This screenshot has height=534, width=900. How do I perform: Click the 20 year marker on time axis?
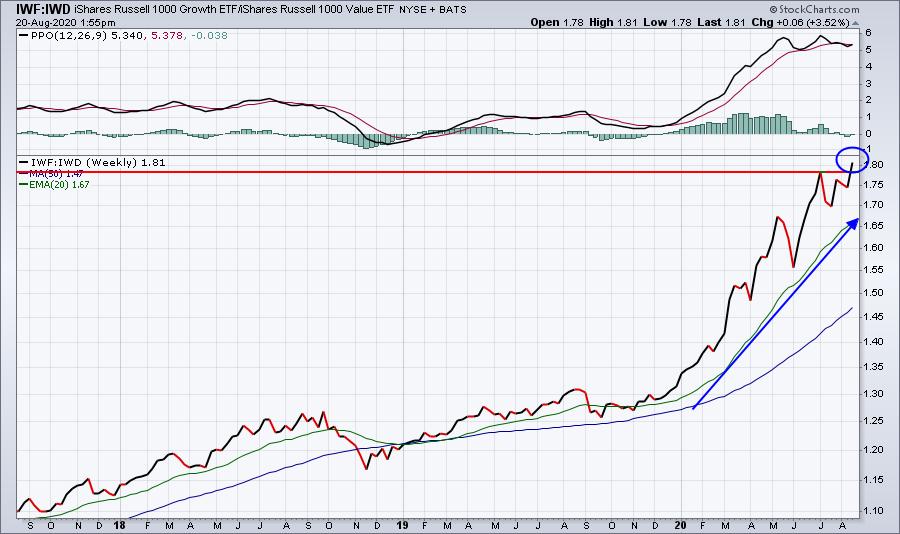click(x=680, y=525)
